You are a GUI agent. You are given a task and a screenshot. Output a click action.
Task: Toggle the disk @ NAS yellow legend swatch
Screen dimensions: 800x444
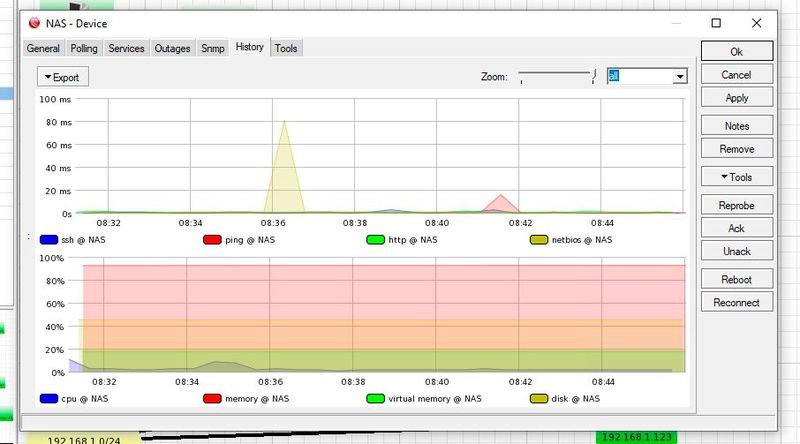[539, 399]
